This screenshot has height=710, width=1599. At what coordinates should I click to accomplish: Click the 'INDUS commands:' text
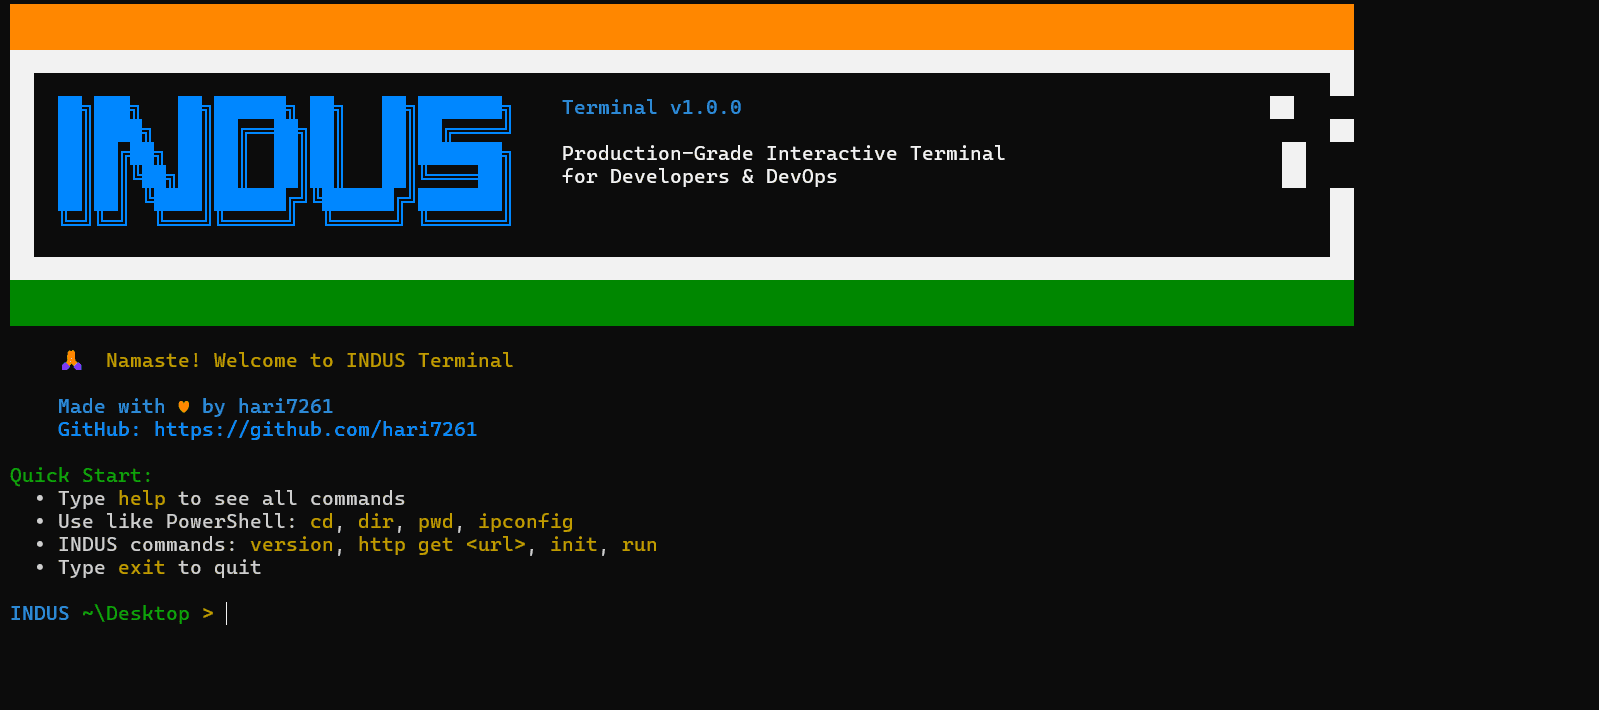click(x=148, y=545)
